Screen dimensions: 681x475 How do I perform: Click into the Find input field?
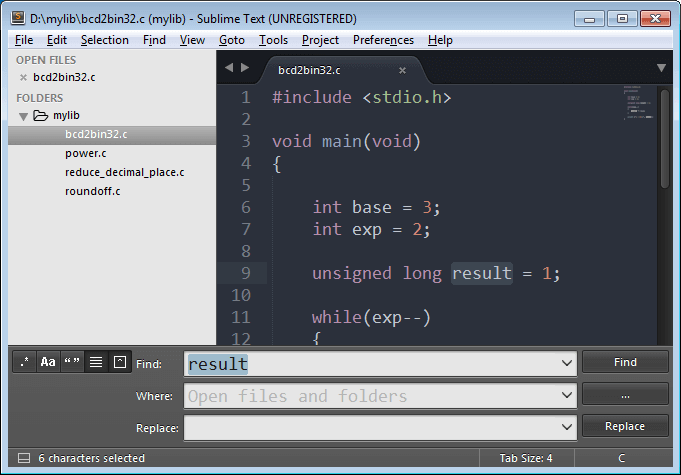click(x=380, y=364)
